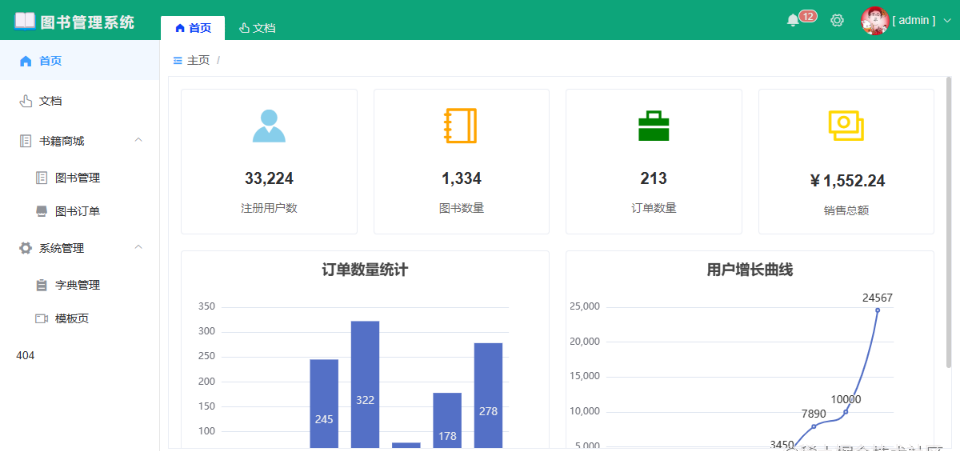The image size is (960, 451).
Task: Click the 33,224 registered users value
Action: [269, 179]
